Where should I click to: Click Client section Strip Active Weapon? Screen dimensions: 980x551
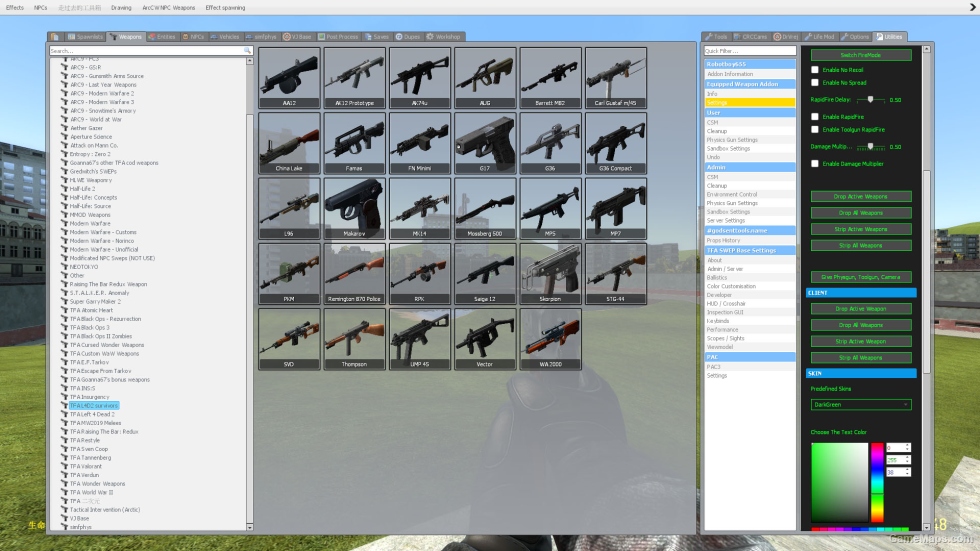click(861, 341)
